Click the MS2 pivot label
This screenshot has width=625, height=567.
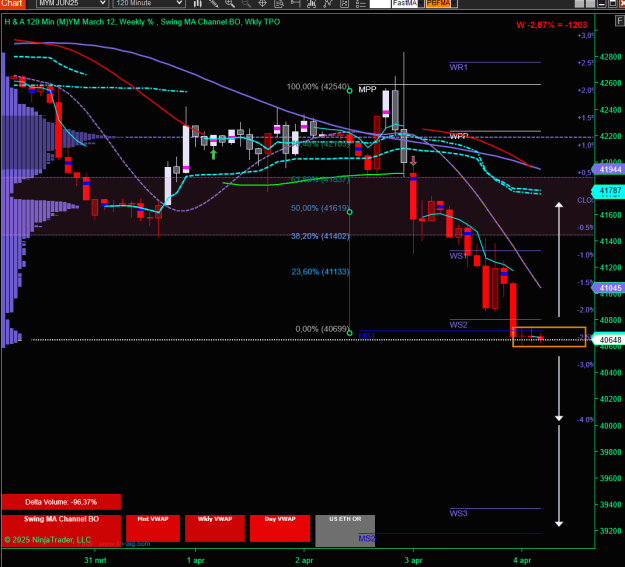[x=367, y=538]
